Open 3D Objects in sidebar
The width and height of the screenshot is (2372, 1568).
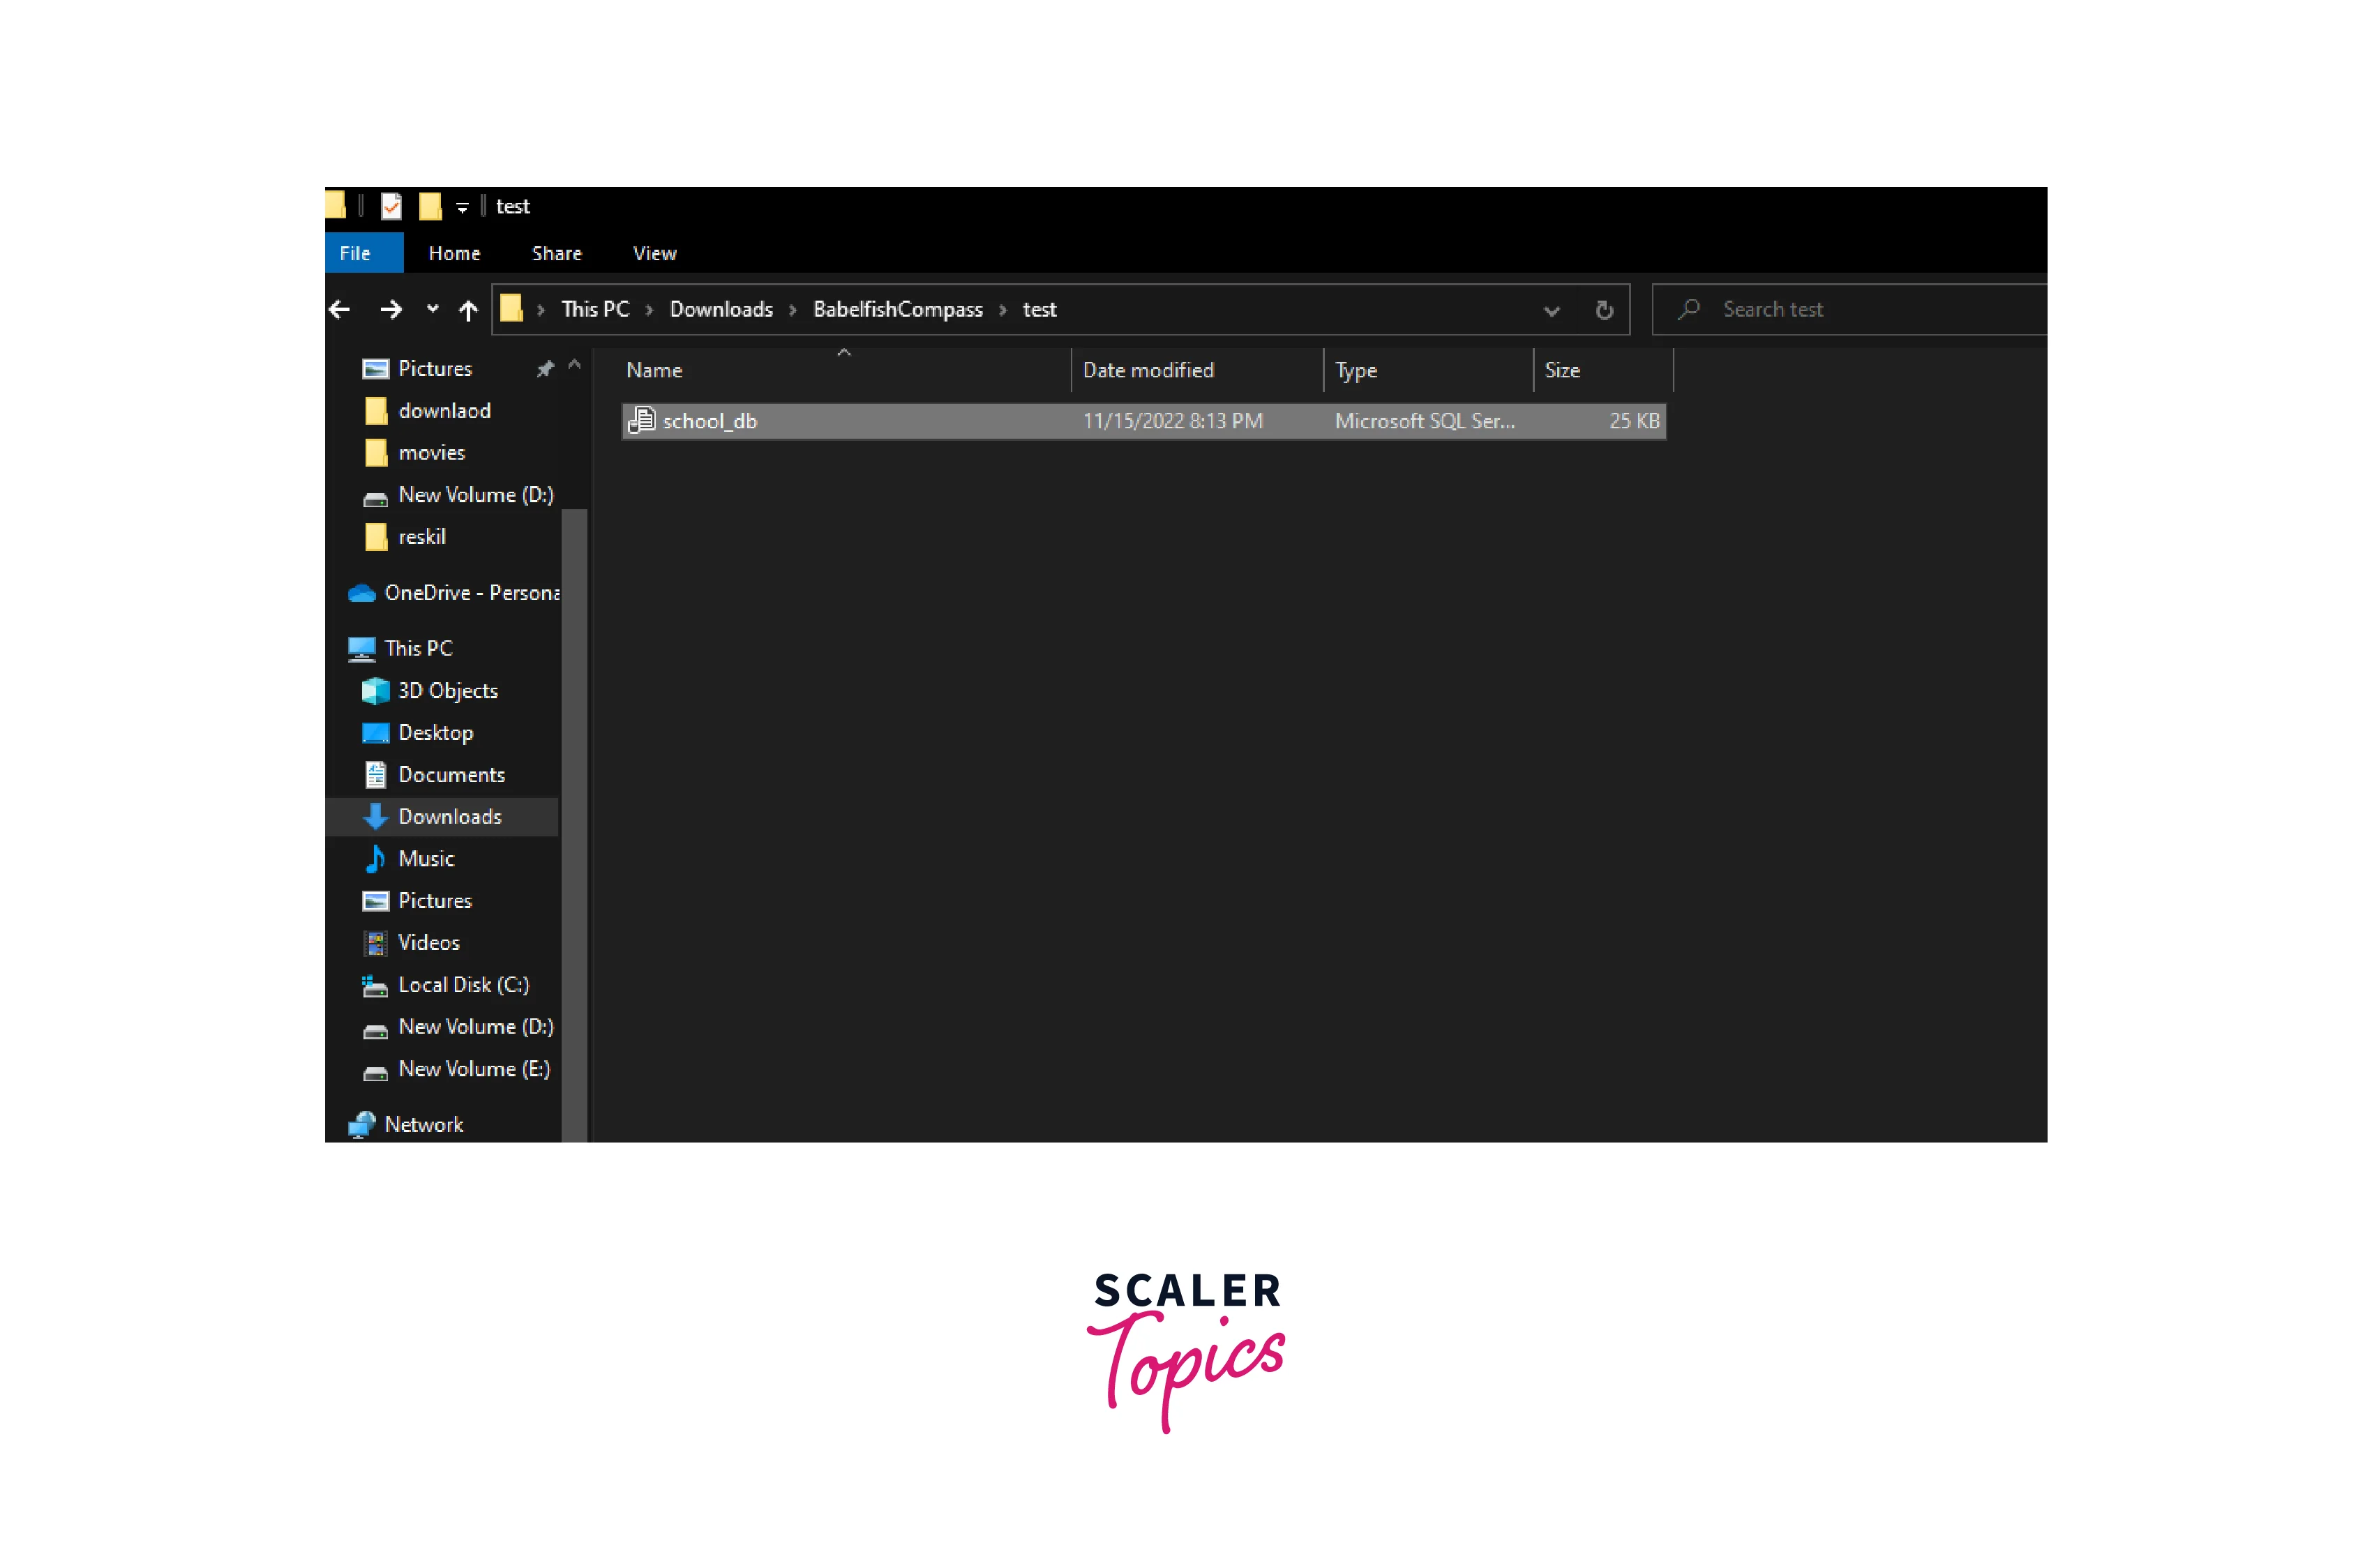pos(447,690)
